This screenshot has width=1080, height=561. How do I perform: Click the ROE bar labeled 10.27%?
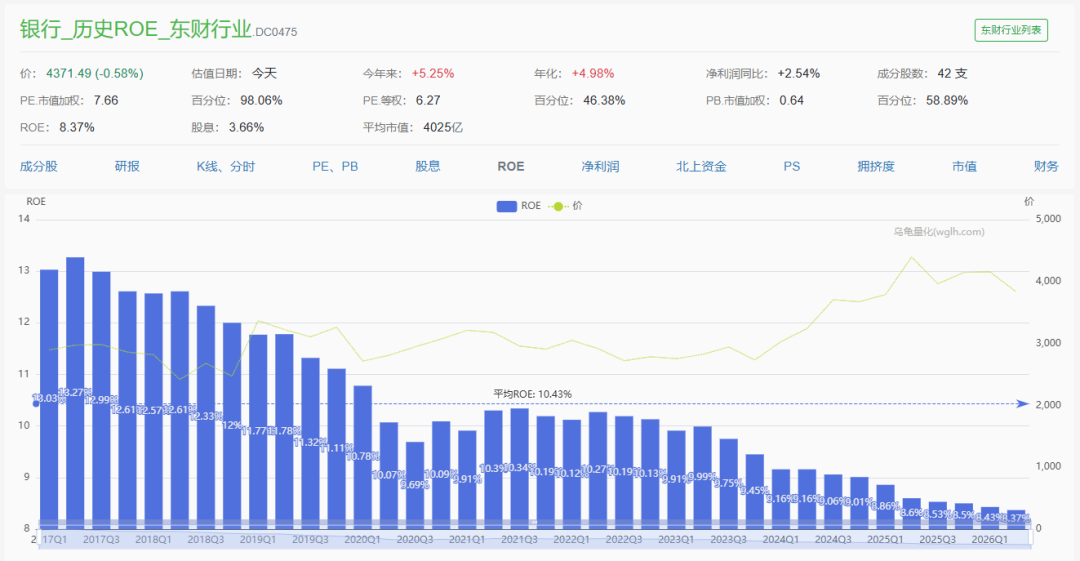click(x=599, y=470)
